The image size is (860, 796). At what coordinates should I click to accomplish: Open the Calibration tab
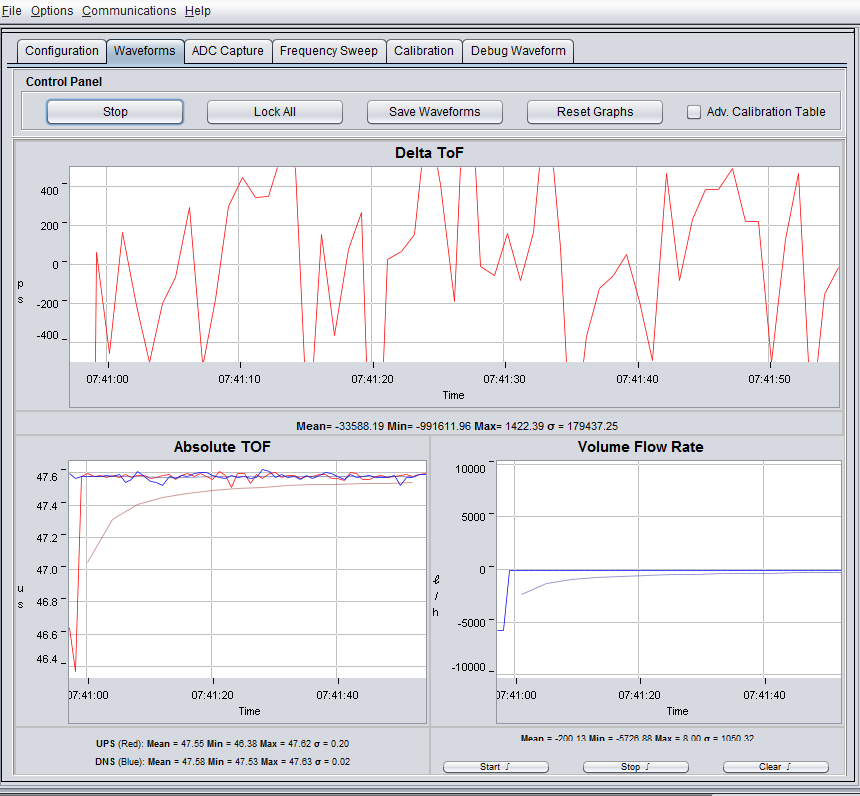coord(424,51)
